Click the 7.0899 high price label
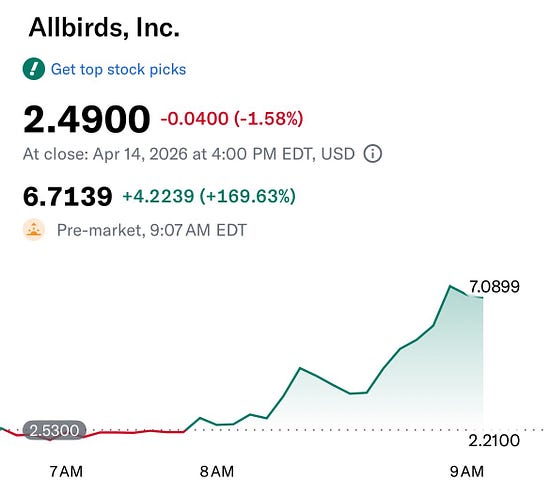550x482 pixels. (x=494, y=287)
